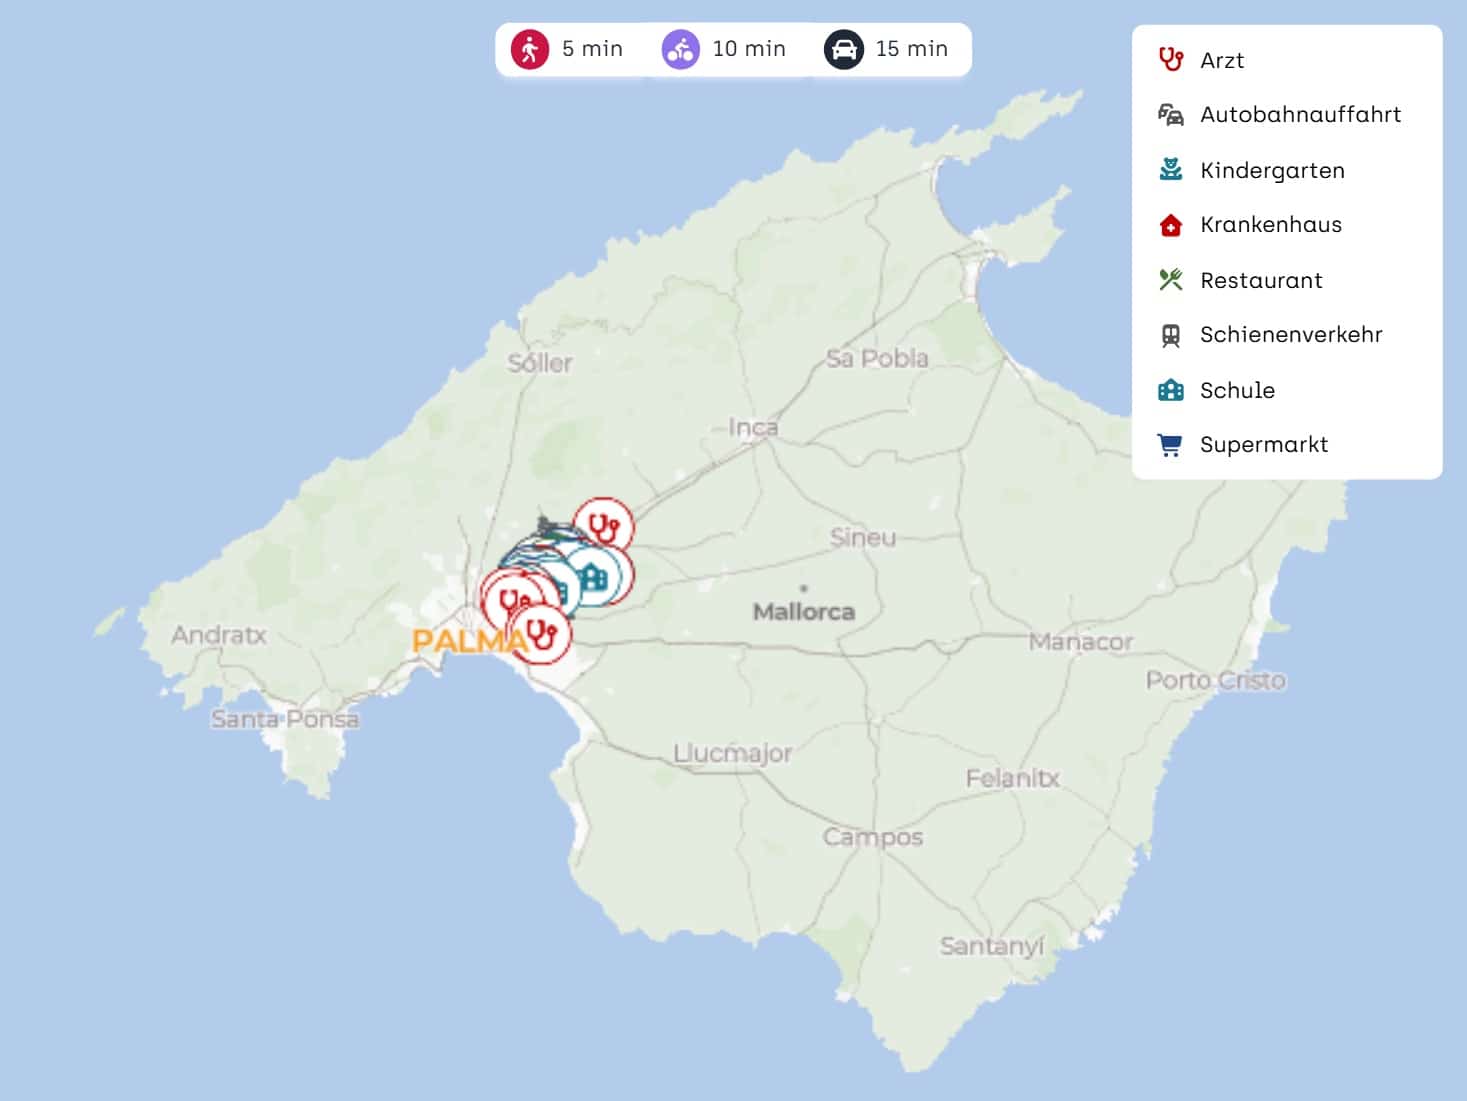Image resolution: width=1467 pixels, height=1101 pixels.
Task: Click the bold Mallorca label on the map
Action: 804,612
